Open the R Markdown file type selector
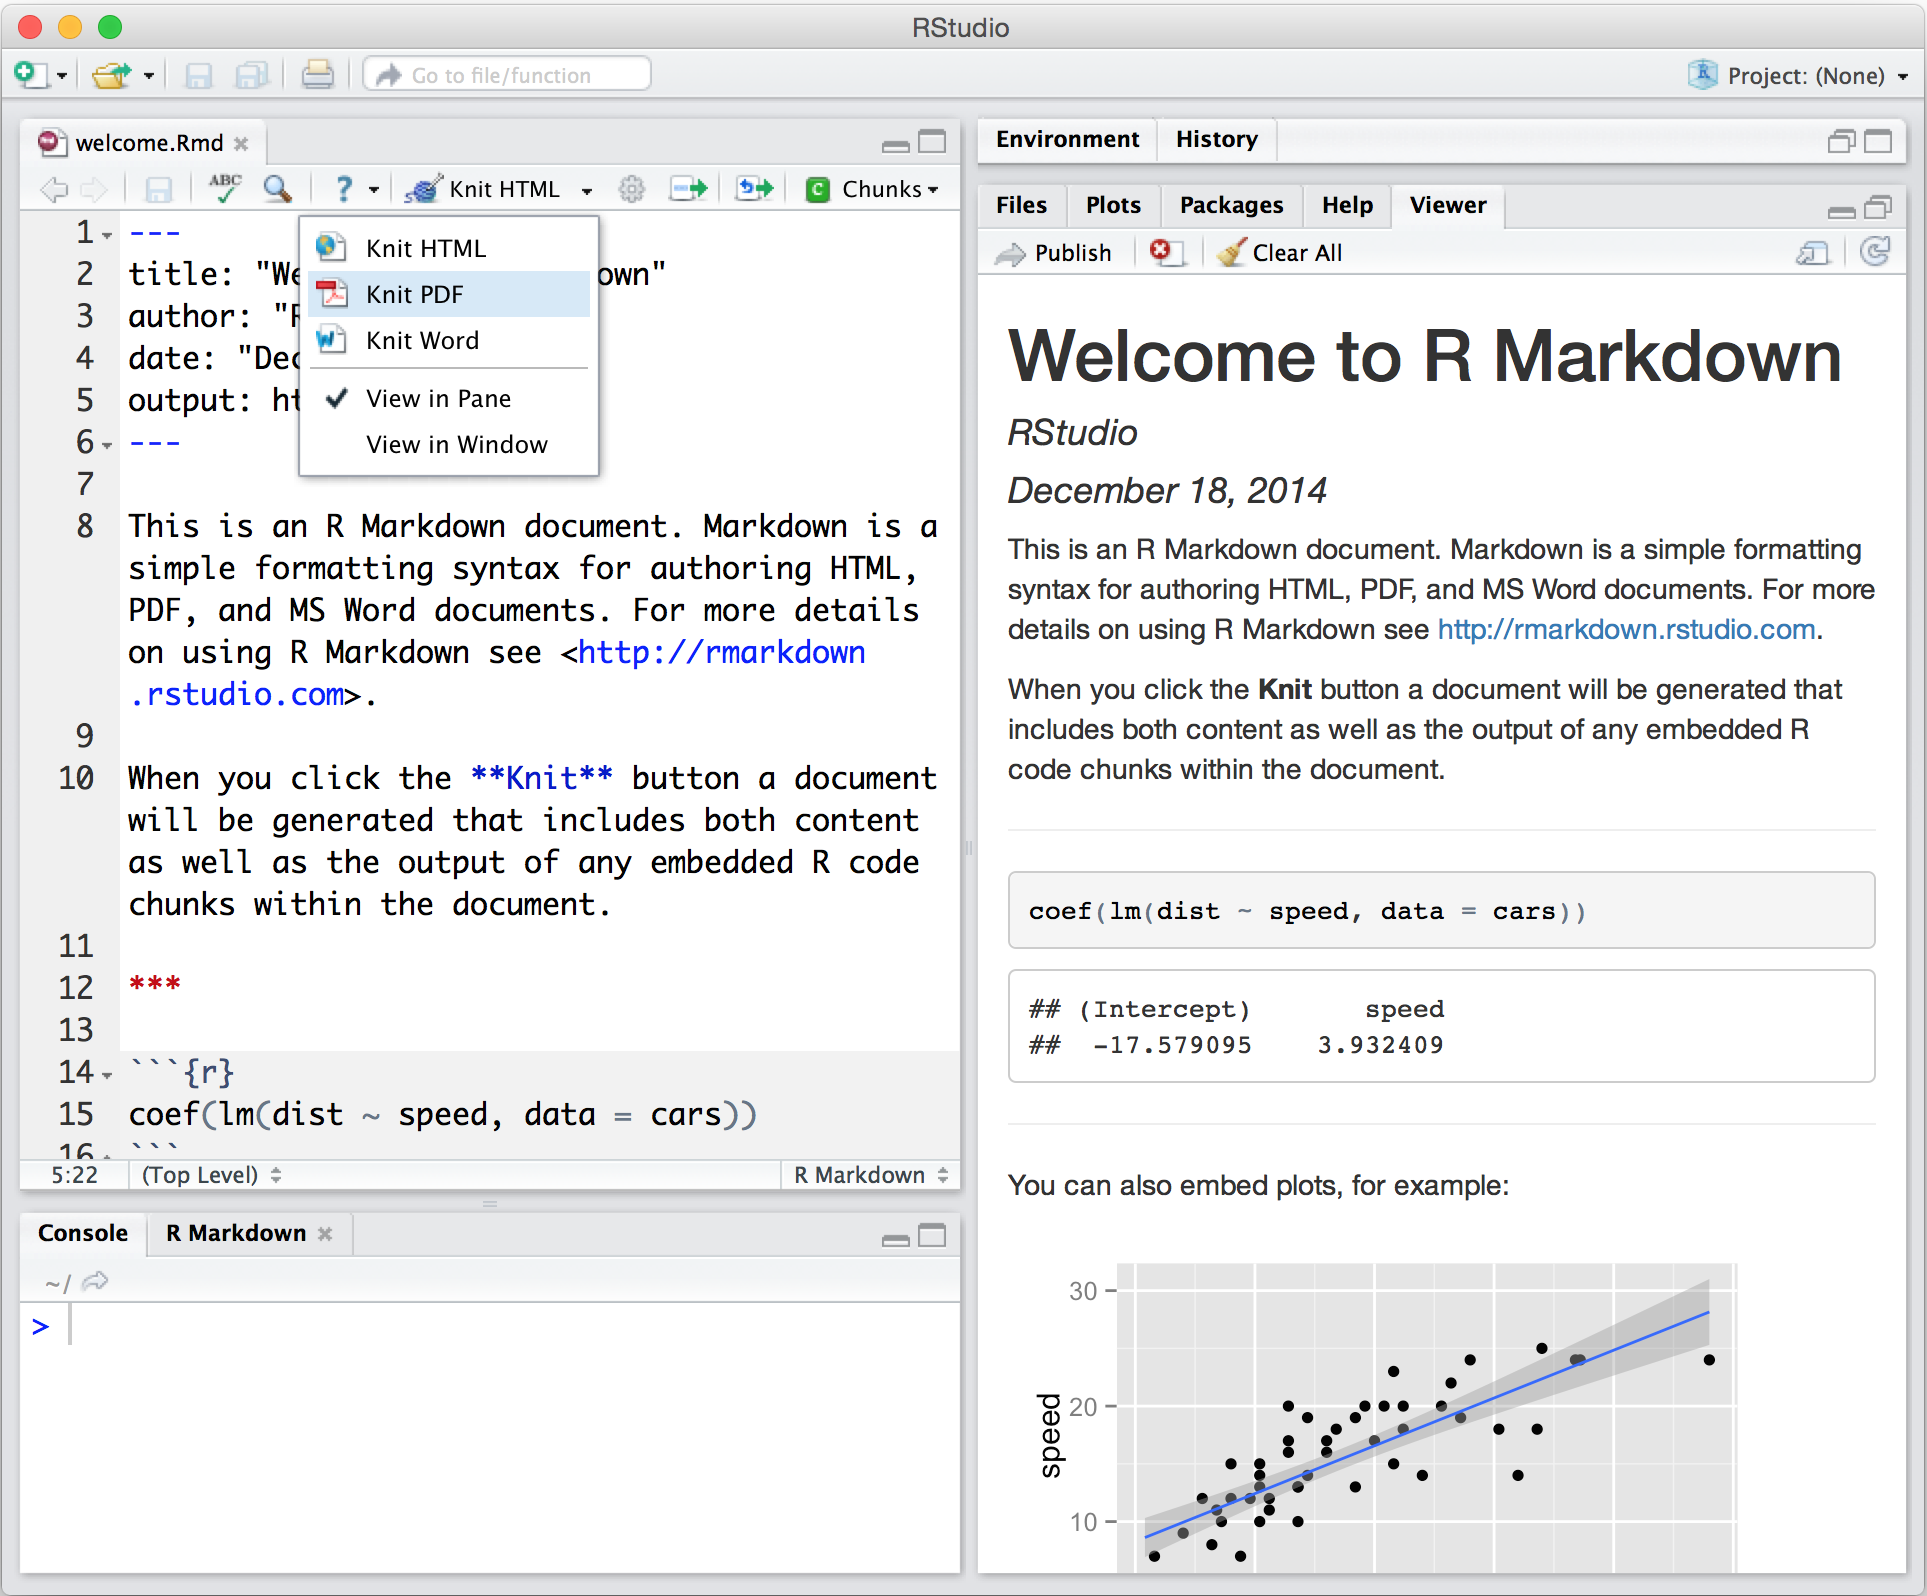 870,1175
